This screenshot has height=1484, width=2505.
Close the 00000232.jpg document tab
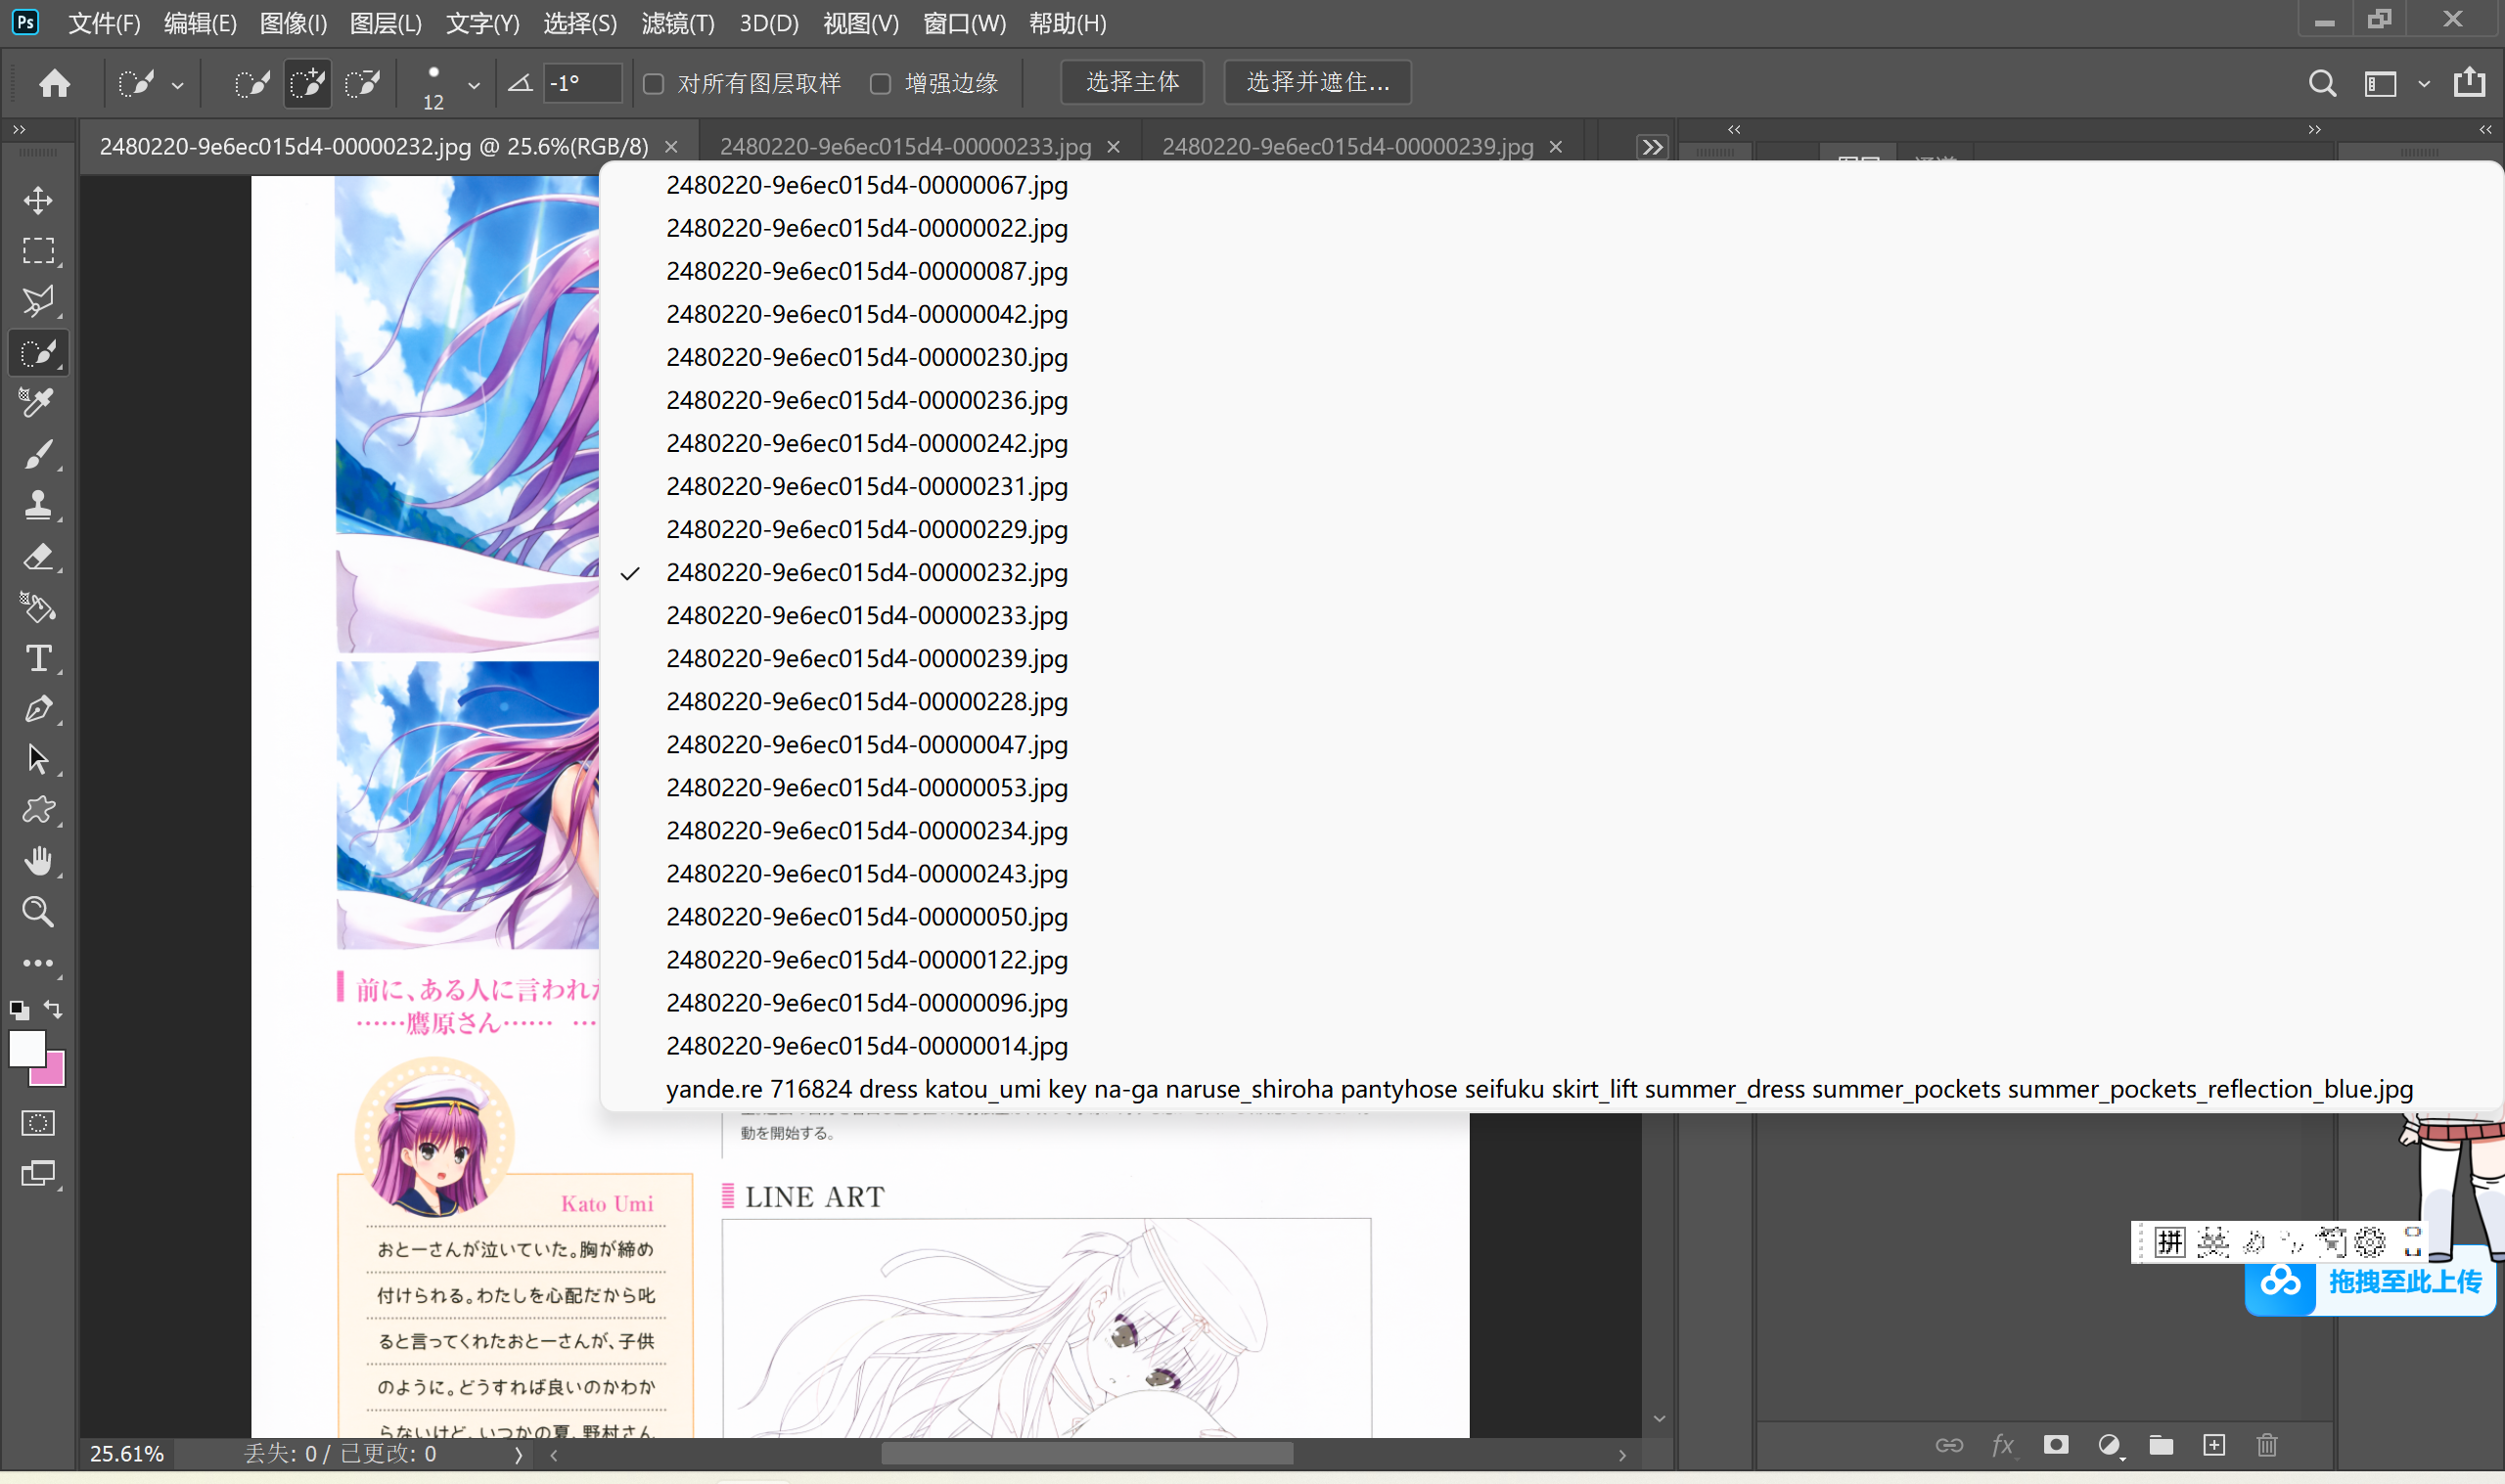pos(671,147)
